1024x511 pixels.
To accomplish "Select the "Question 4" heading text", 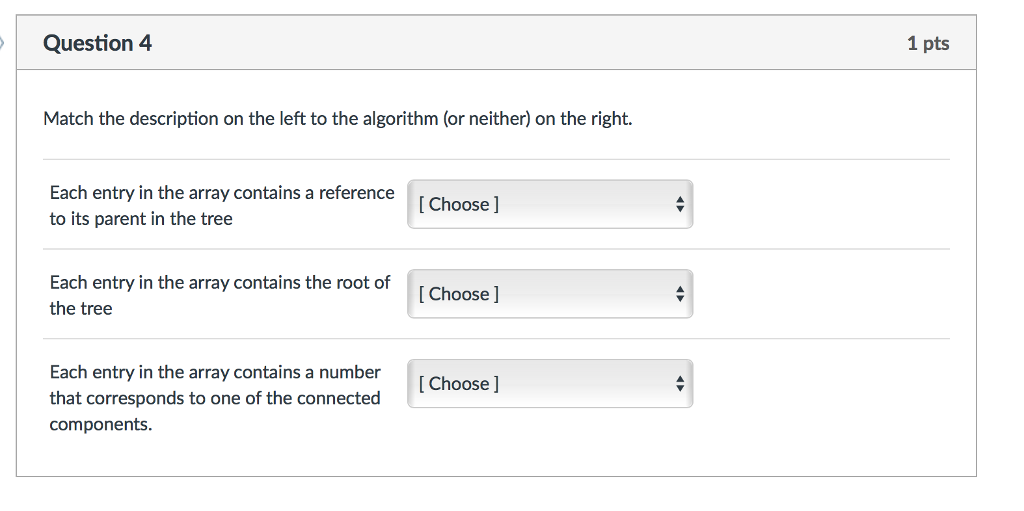I will (97, 43).
